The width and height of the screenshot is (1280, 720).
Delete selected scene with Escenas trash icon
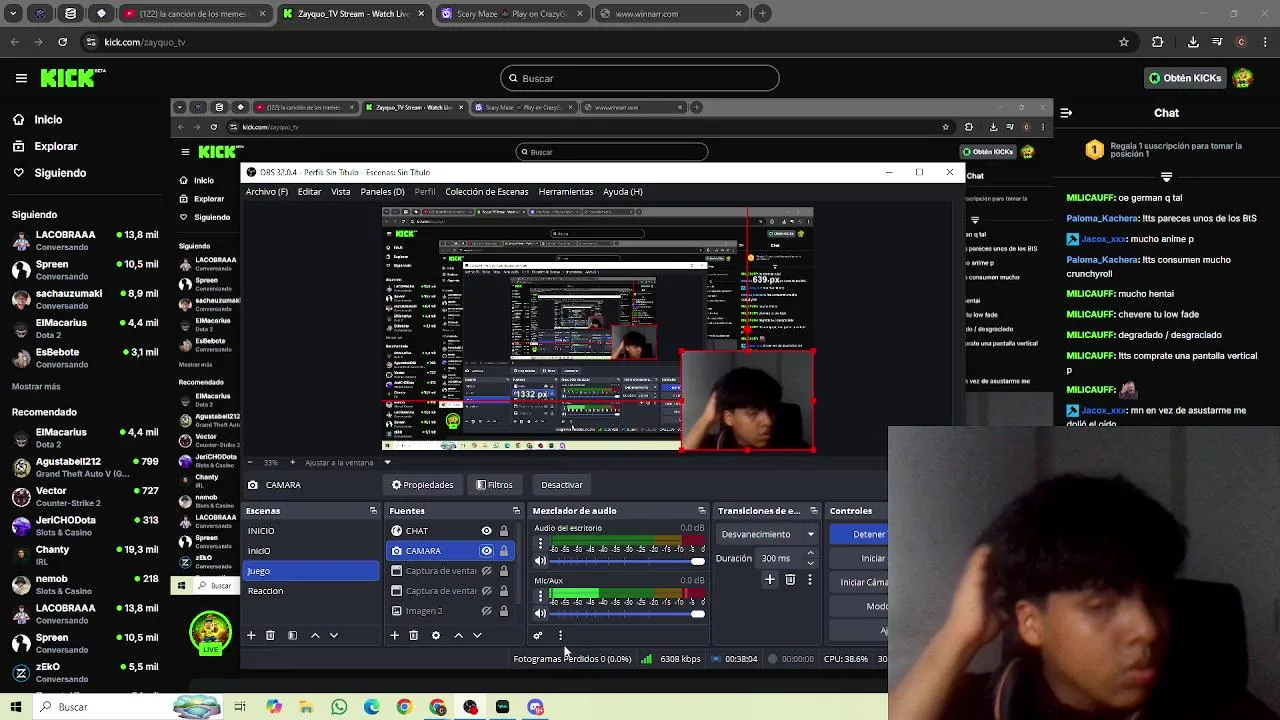point(270,635)
